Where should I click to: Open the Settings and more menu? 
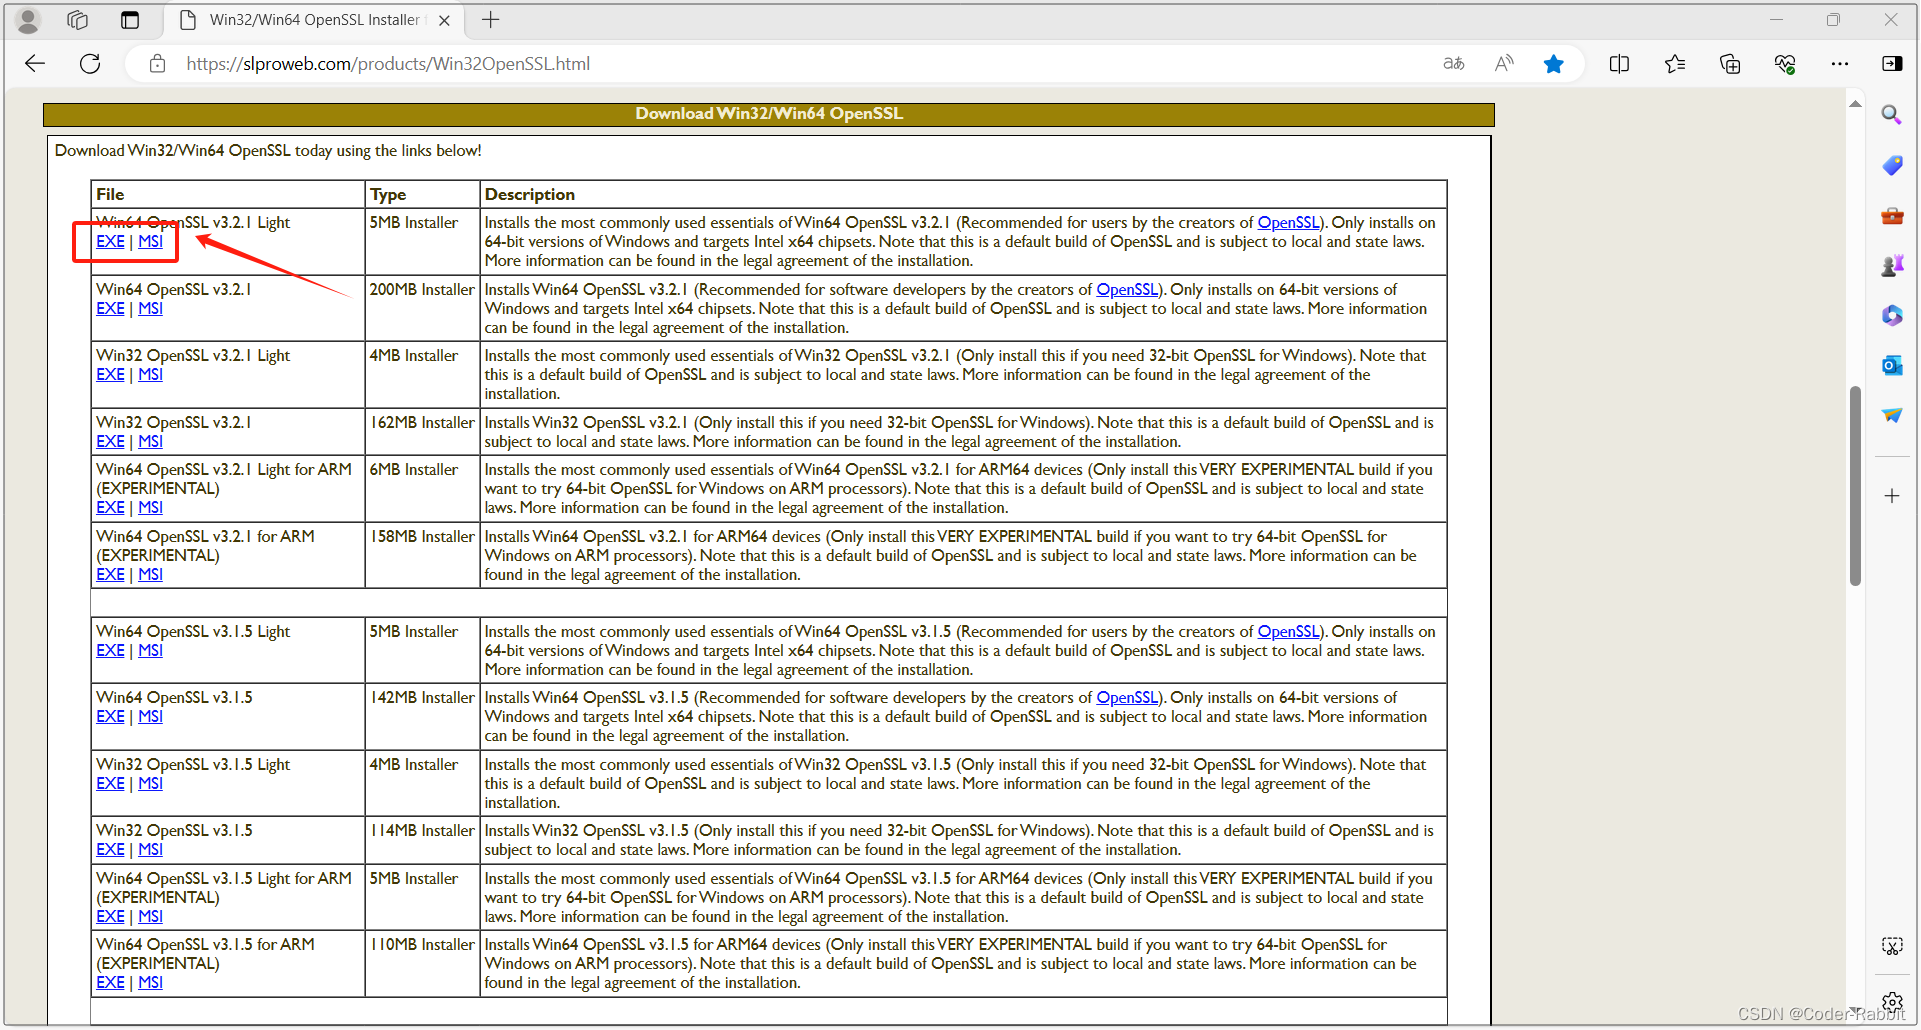[x=1840, y=64]
